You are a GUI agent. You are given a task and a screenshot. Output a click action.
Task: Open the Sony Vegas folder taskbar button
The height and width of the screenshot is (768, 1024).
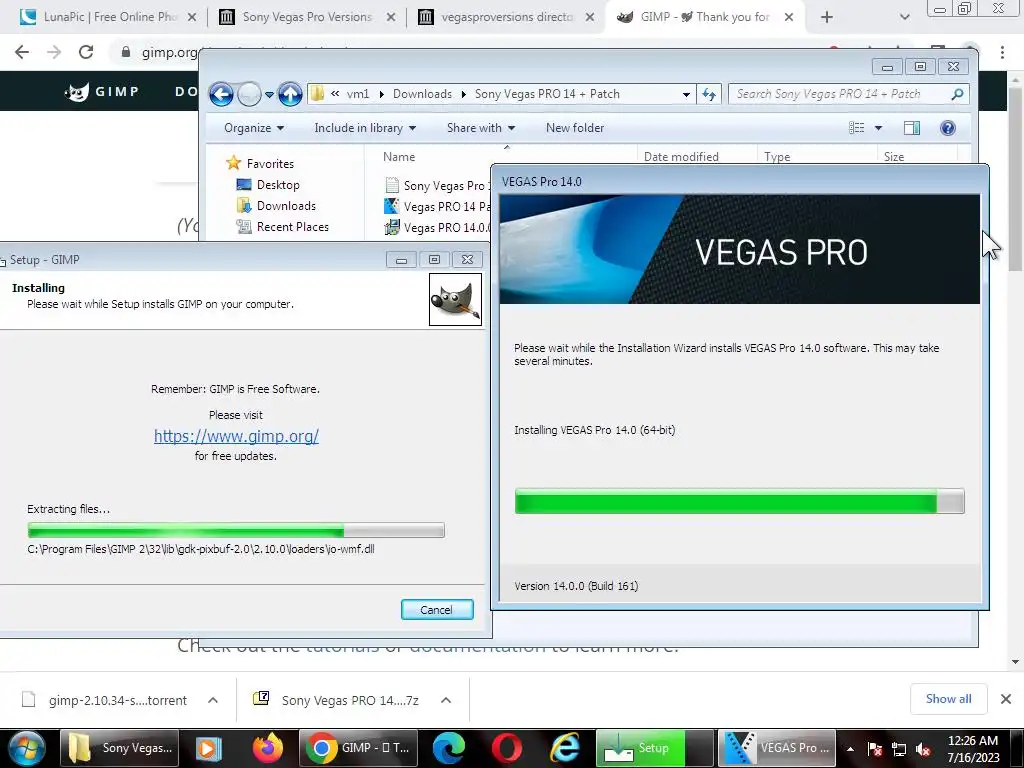121,748
